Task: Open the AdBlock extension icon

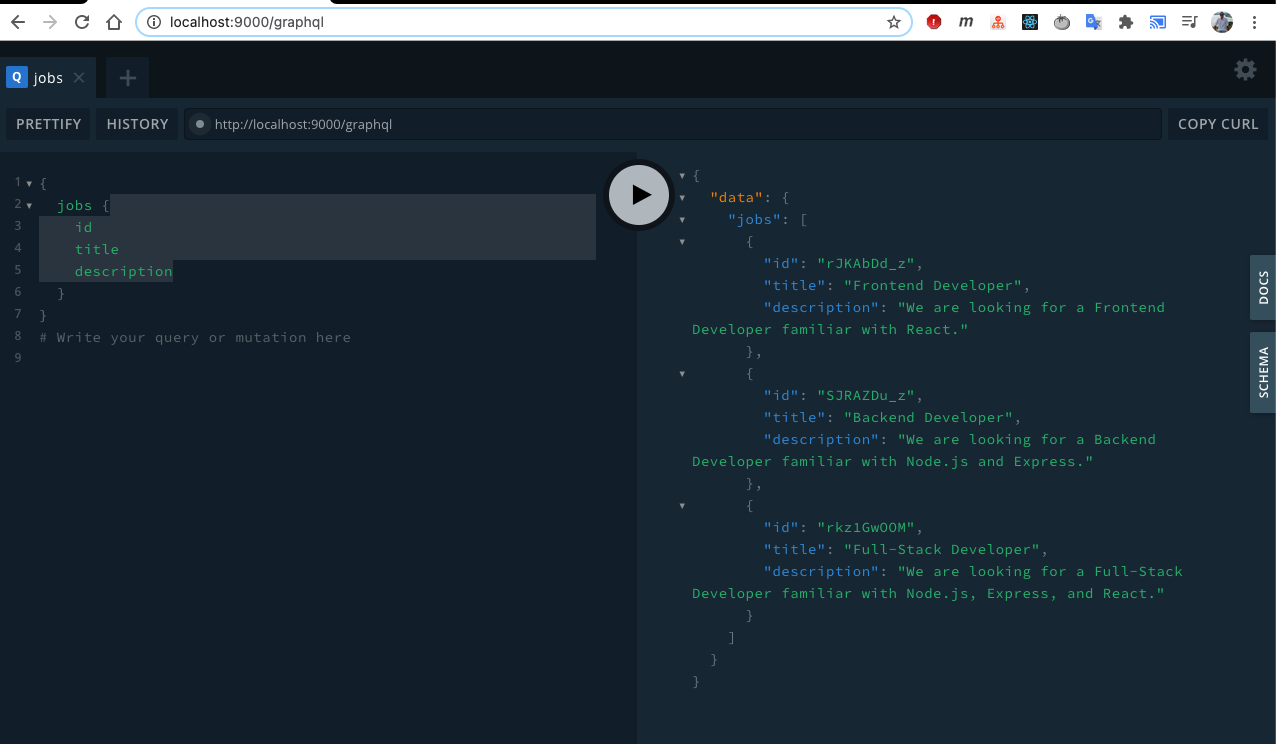Action: (x=933, y=21)
